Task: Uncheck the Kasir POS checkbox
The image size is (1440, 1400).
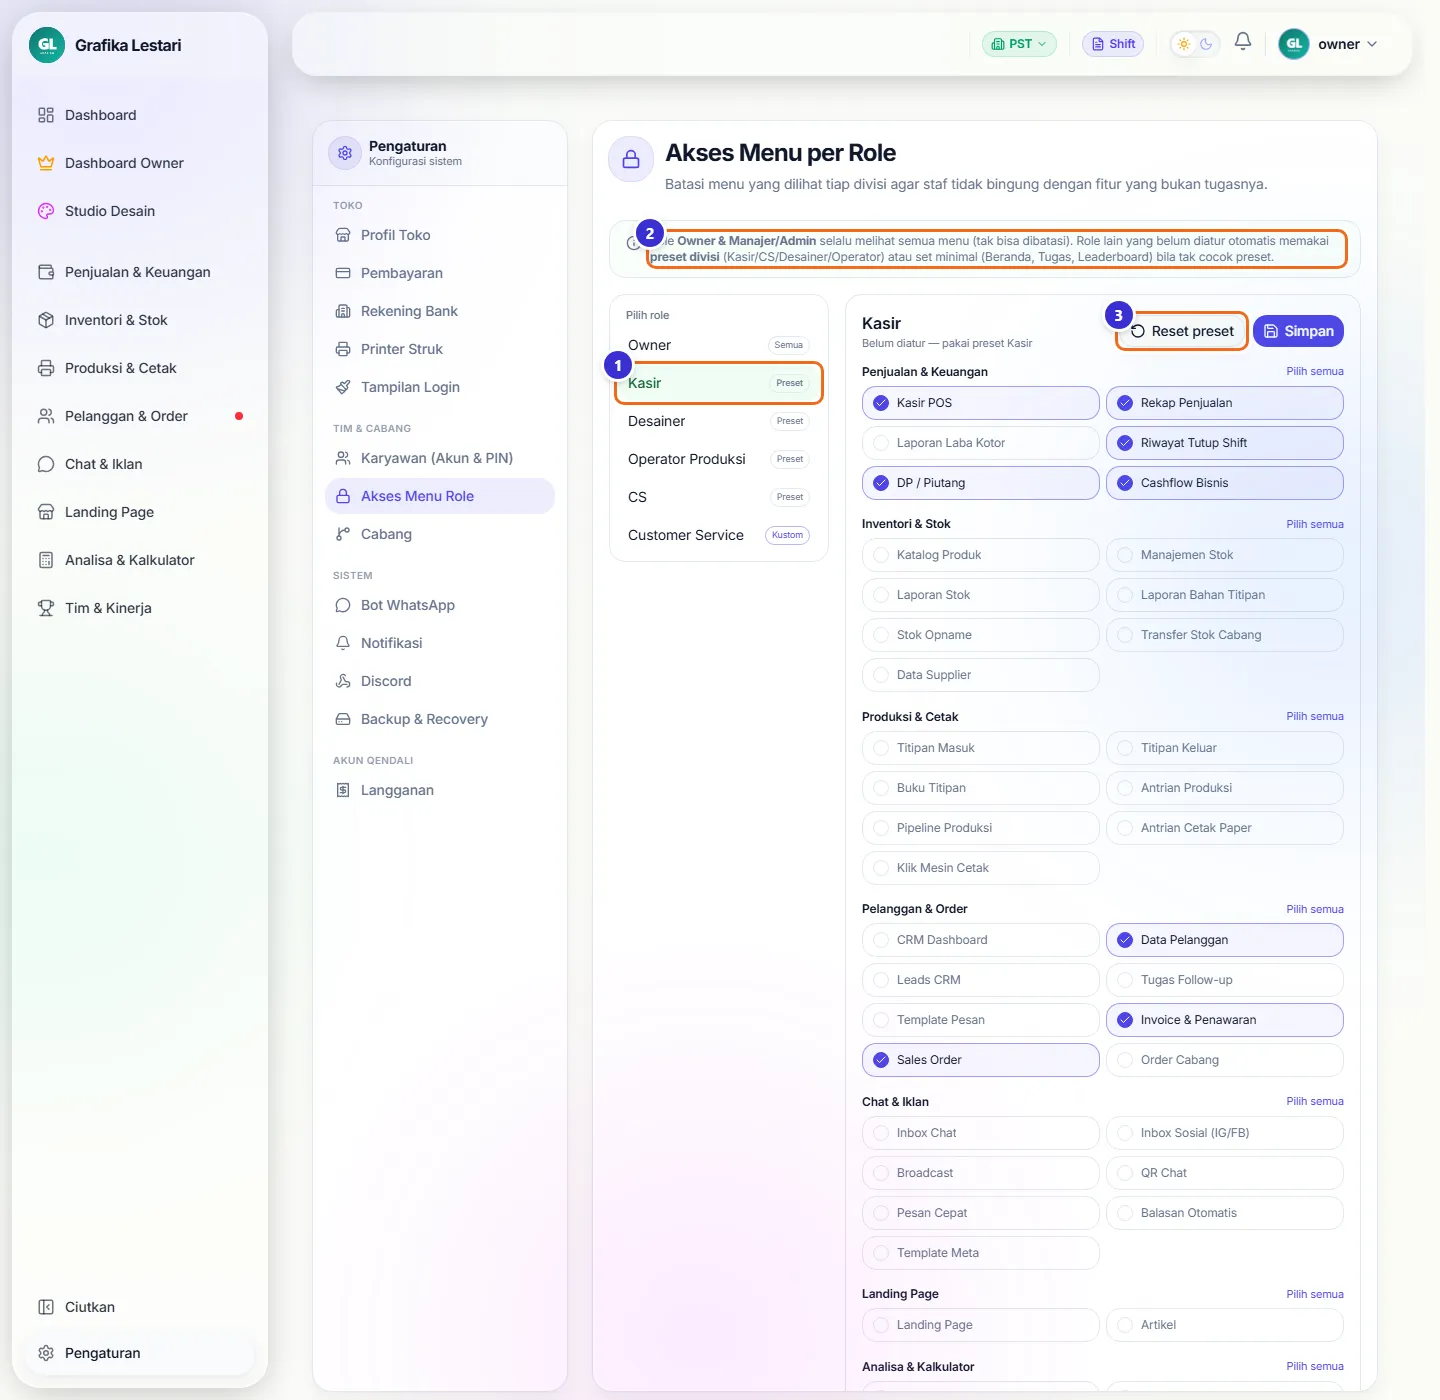Action: [881, 403]
